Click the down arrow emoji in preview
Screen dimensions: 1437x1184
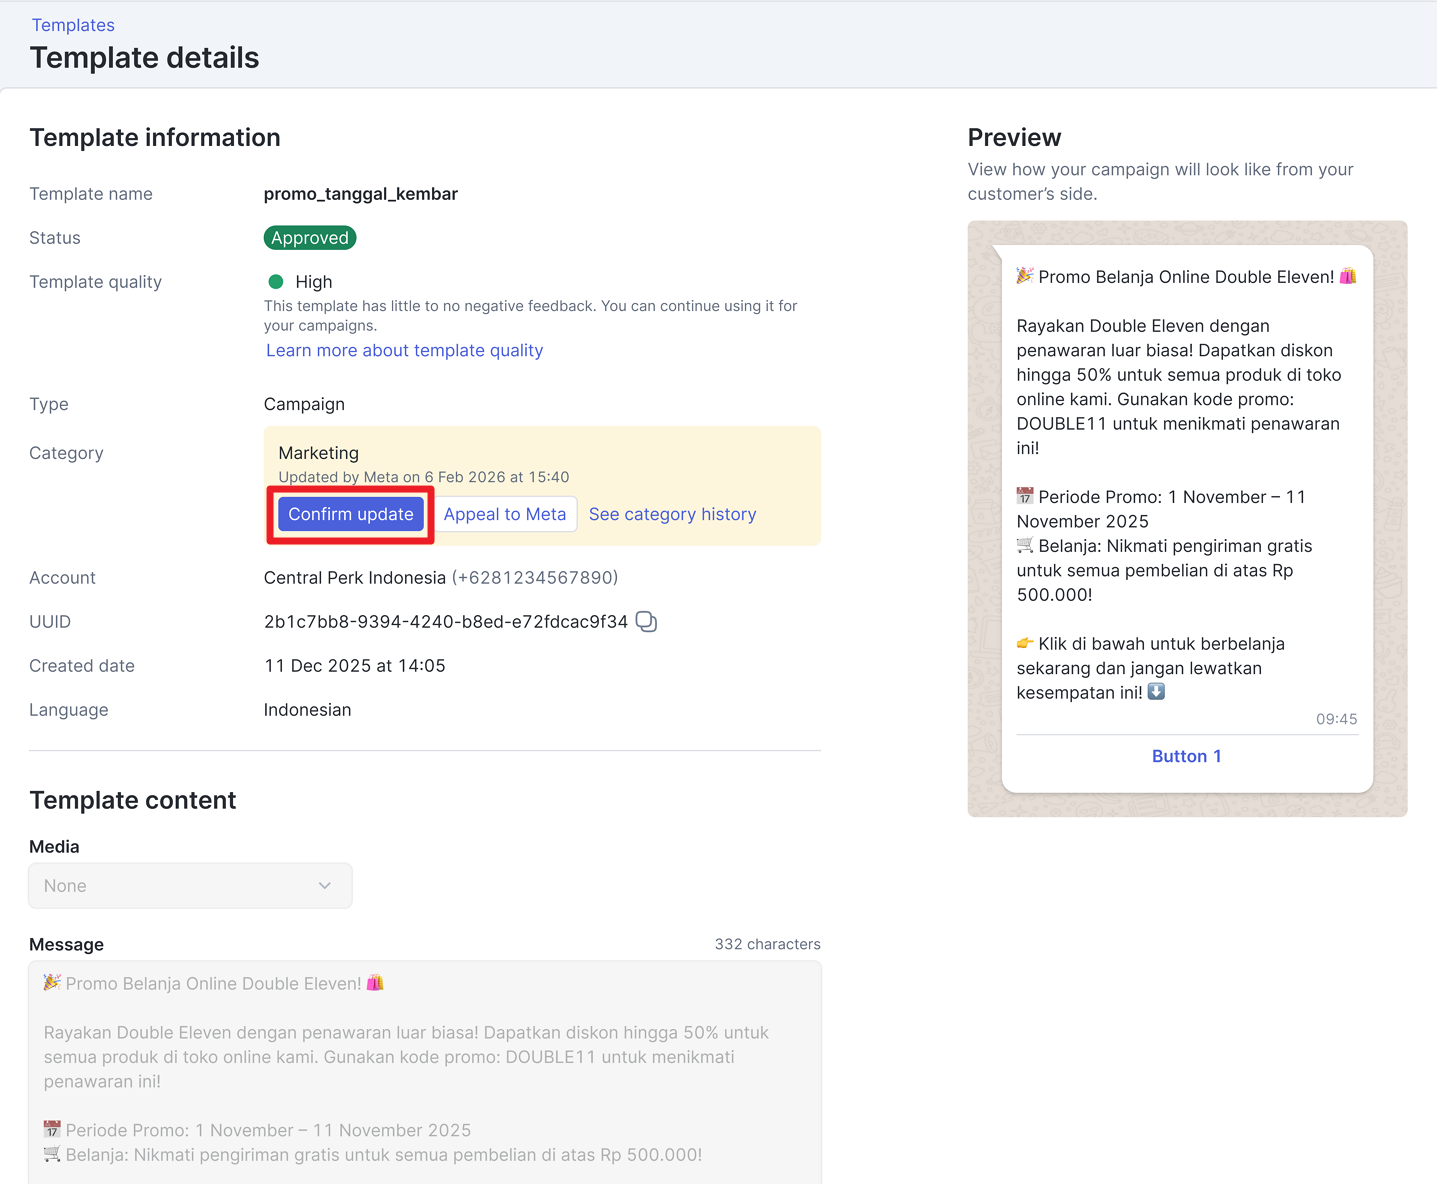coord(1156,692)
